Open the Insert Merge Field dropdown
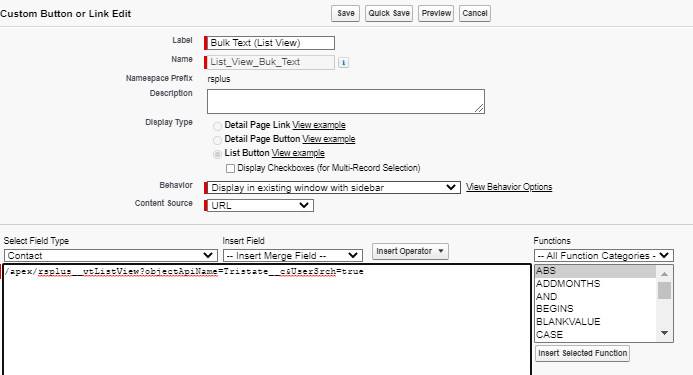This screenshot has height=375, width=693. 292,256
